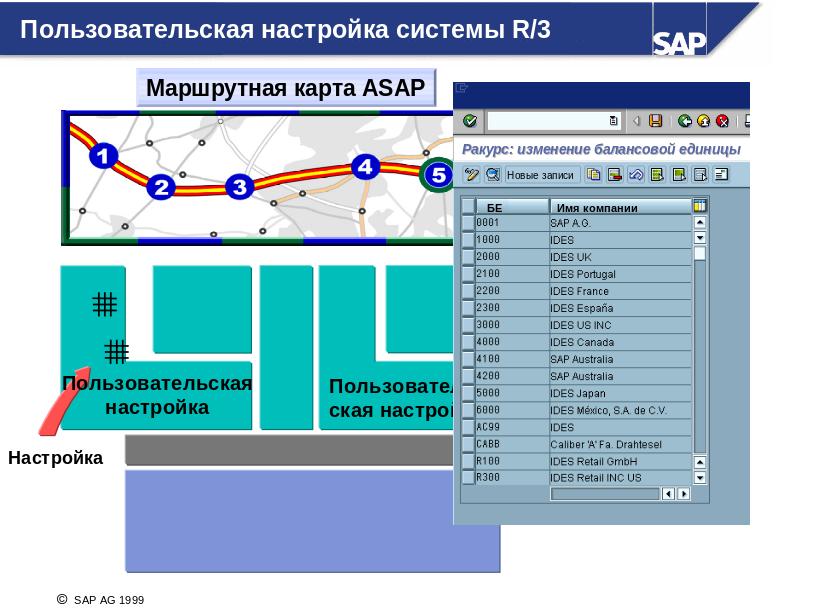Click the Delete entry icon
Image resolution: width=816 pixels, height=612 pixels.
615,175
